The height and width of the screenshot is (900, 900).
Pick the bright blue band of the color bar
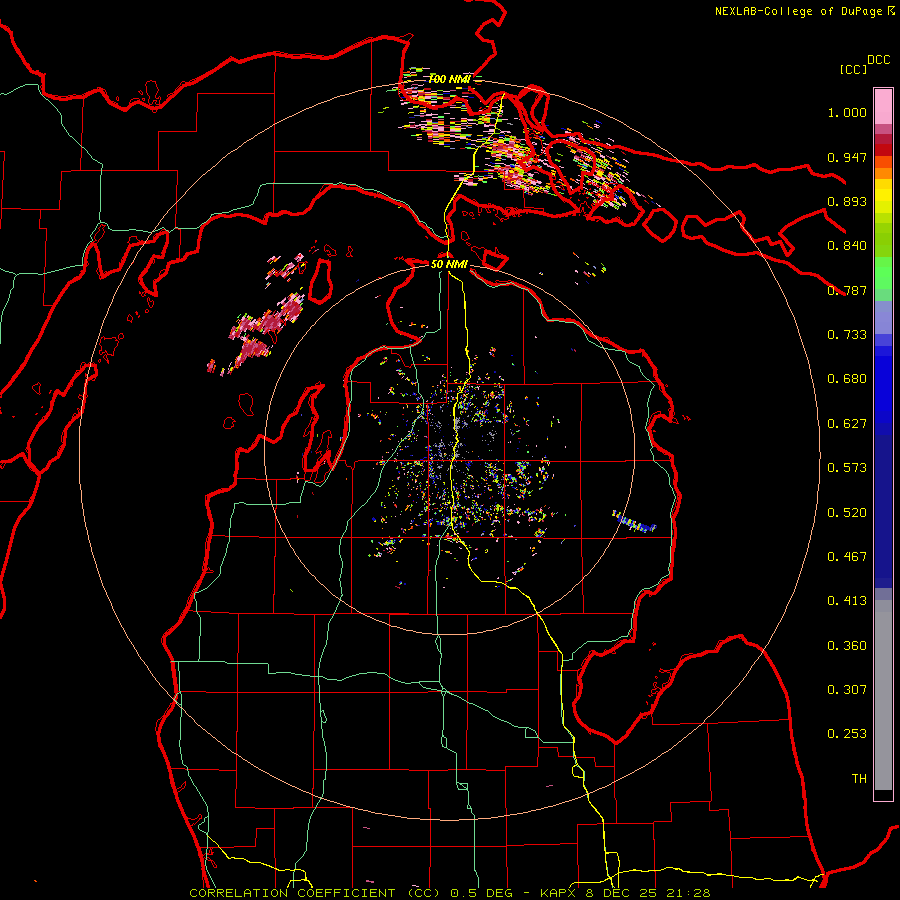tap(883, 390)
